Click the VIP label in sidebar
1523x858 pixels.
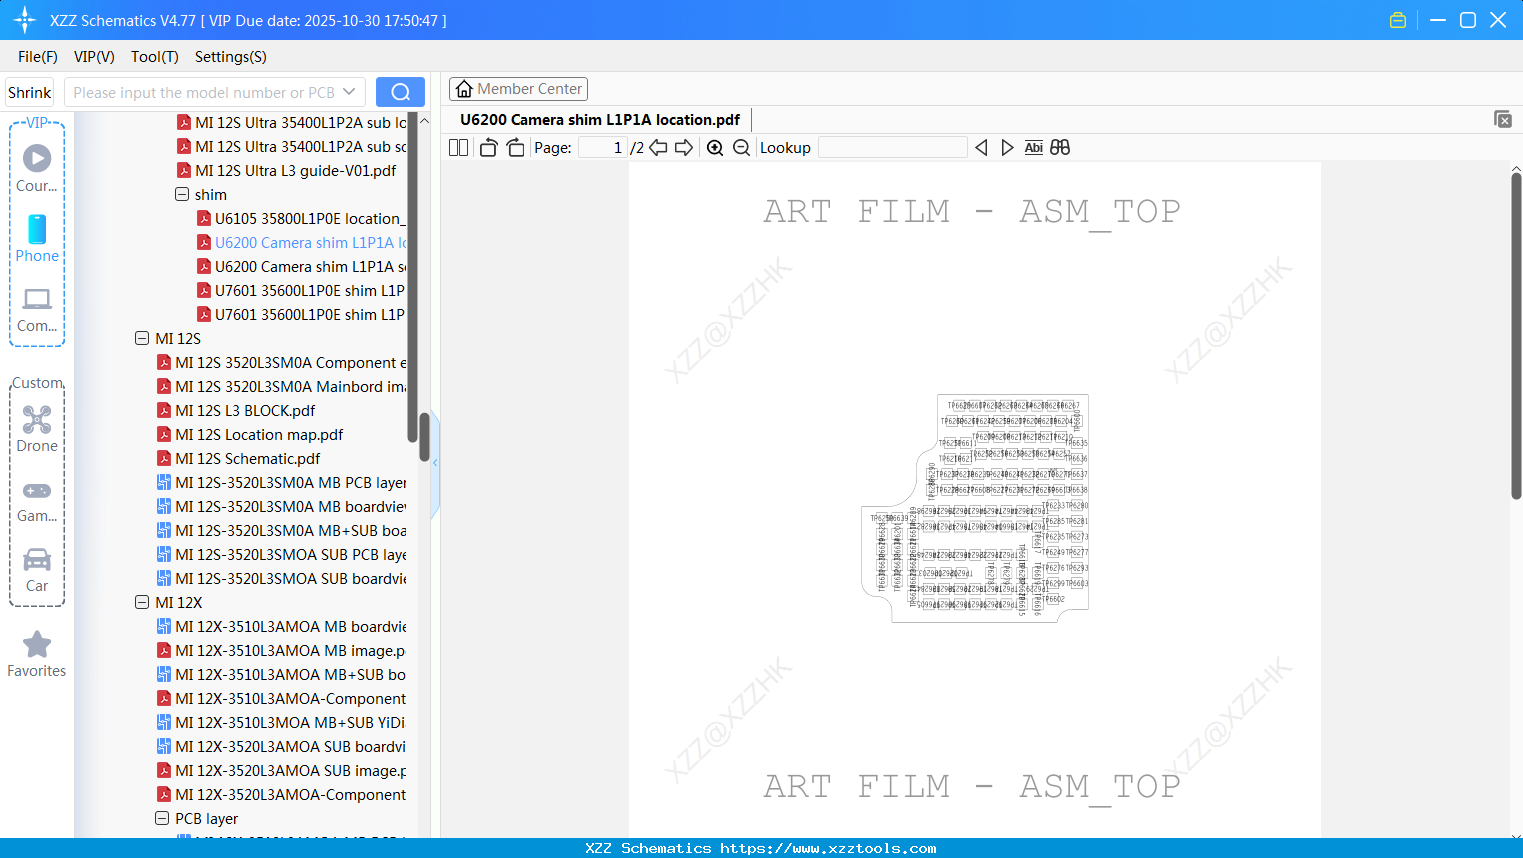click(x=37, y=123)
